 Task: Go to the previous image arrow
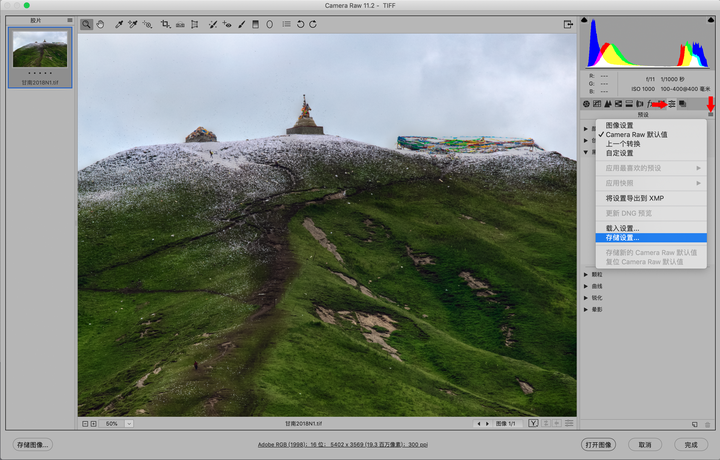[479, 424]
